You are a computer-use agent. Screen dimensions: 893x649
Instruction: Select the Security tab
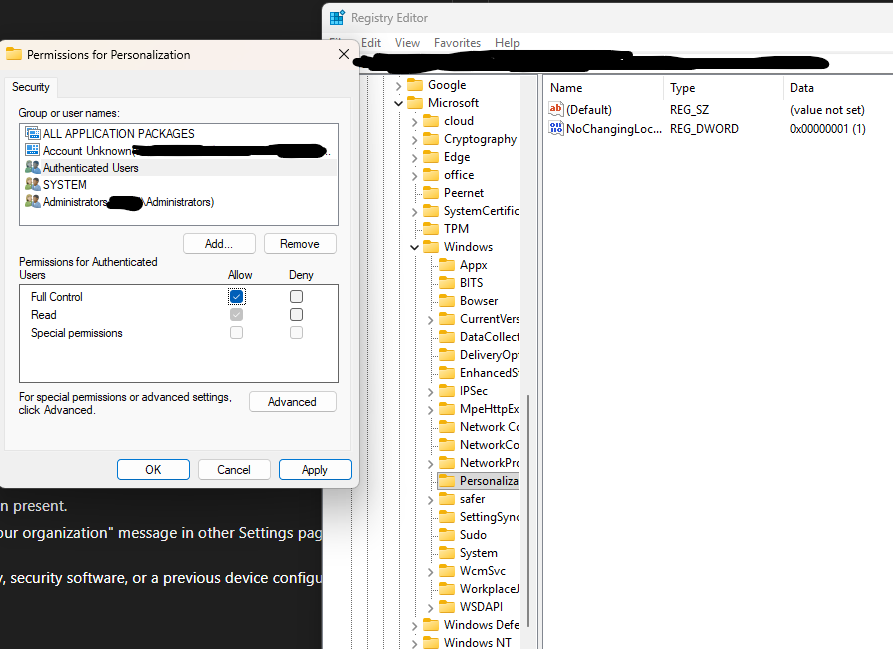tap(31, 87)
